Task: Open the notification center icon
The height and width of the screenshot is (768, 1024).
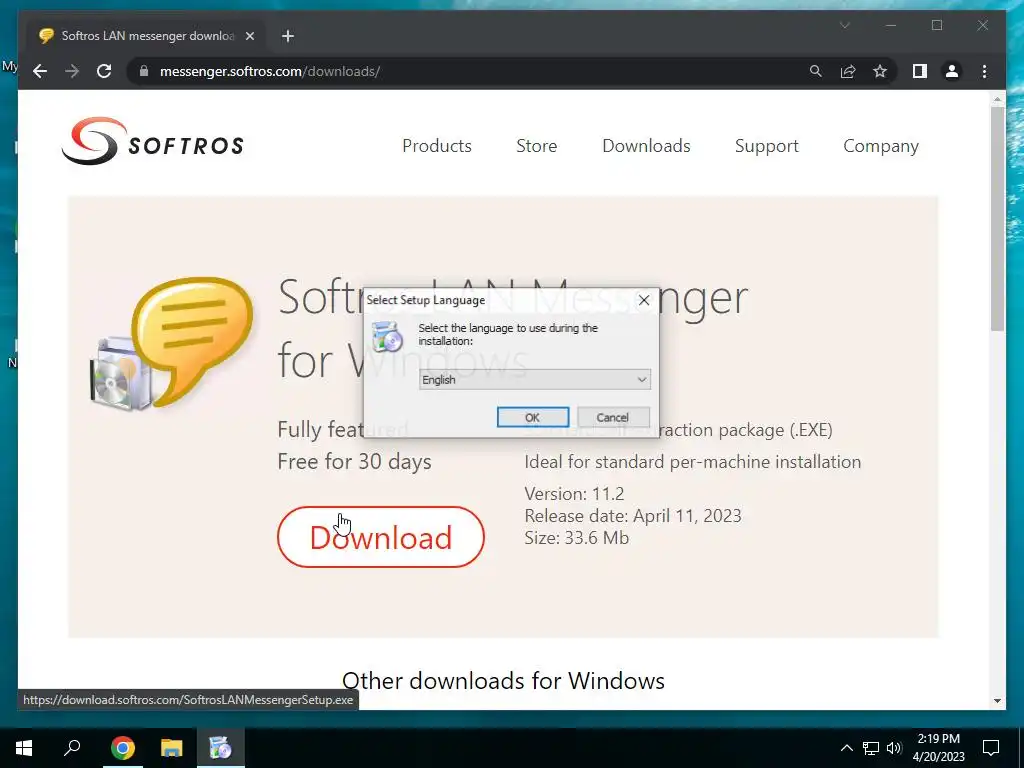Action: pyautogui.click(x=991, y=748)
